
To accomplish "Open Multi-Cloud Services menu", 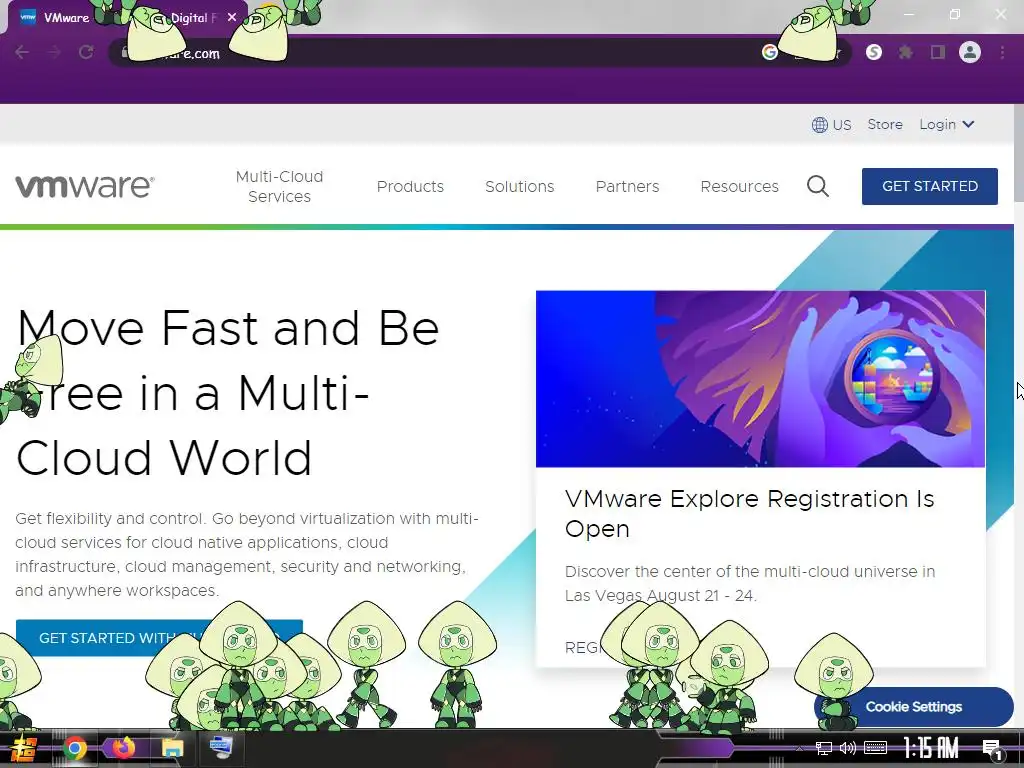I will click(280, 186).
